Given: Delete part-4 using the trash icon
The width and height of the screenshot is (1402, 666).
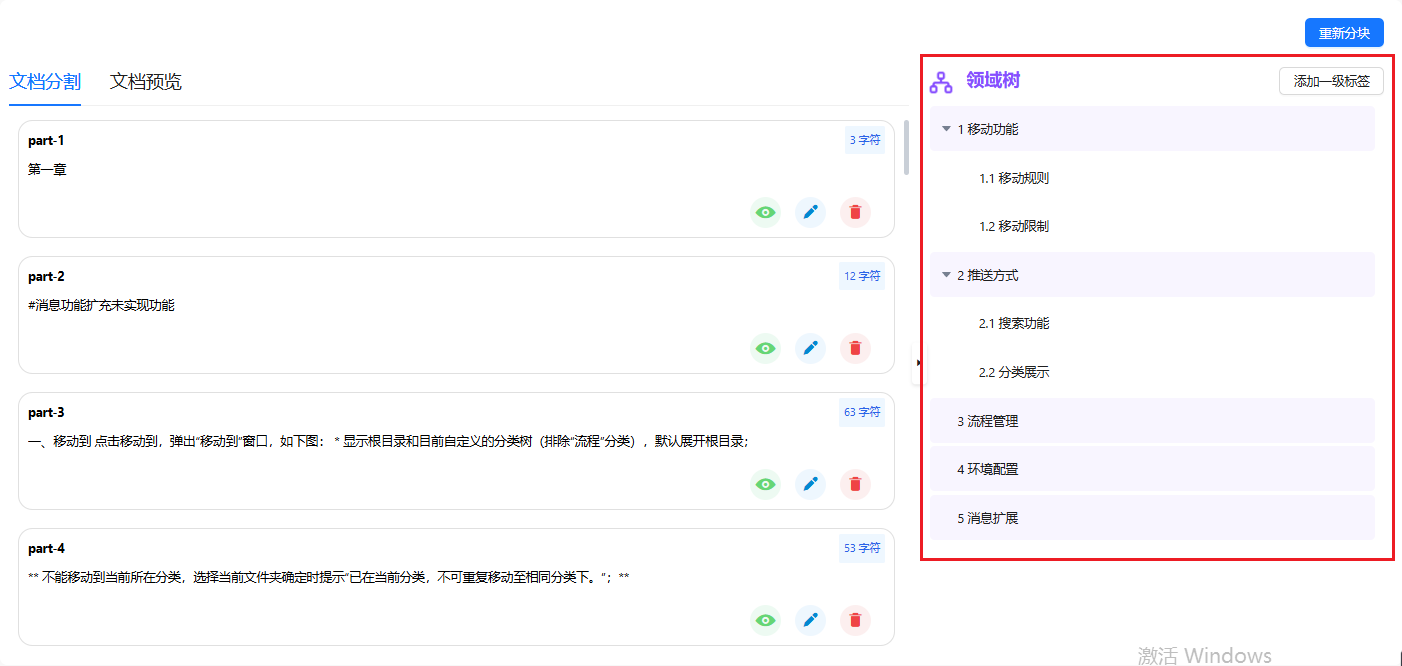Looking at the screenshot, I should [855, 620].
